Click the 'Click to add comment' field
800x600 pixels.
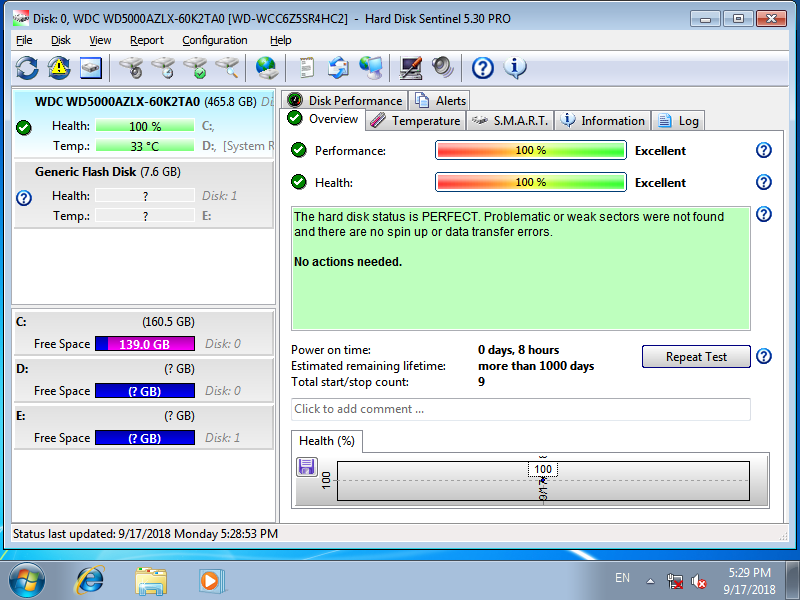point(520,409)
